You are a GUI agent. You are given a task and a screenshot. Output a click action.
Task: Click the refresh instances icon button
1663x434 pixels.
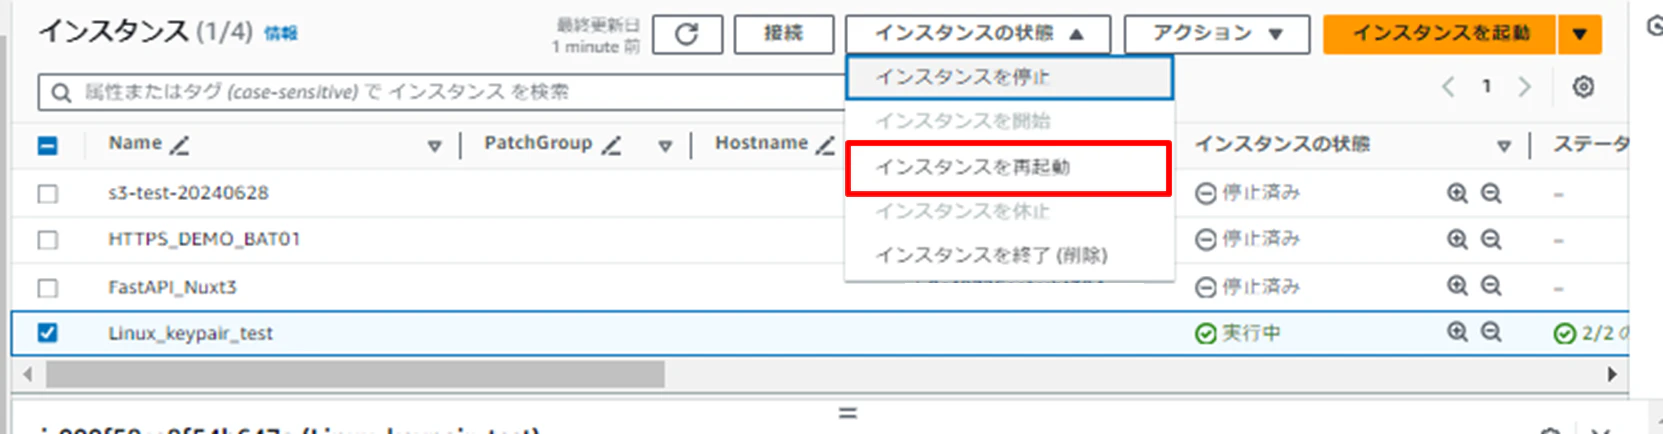(687, 34)
